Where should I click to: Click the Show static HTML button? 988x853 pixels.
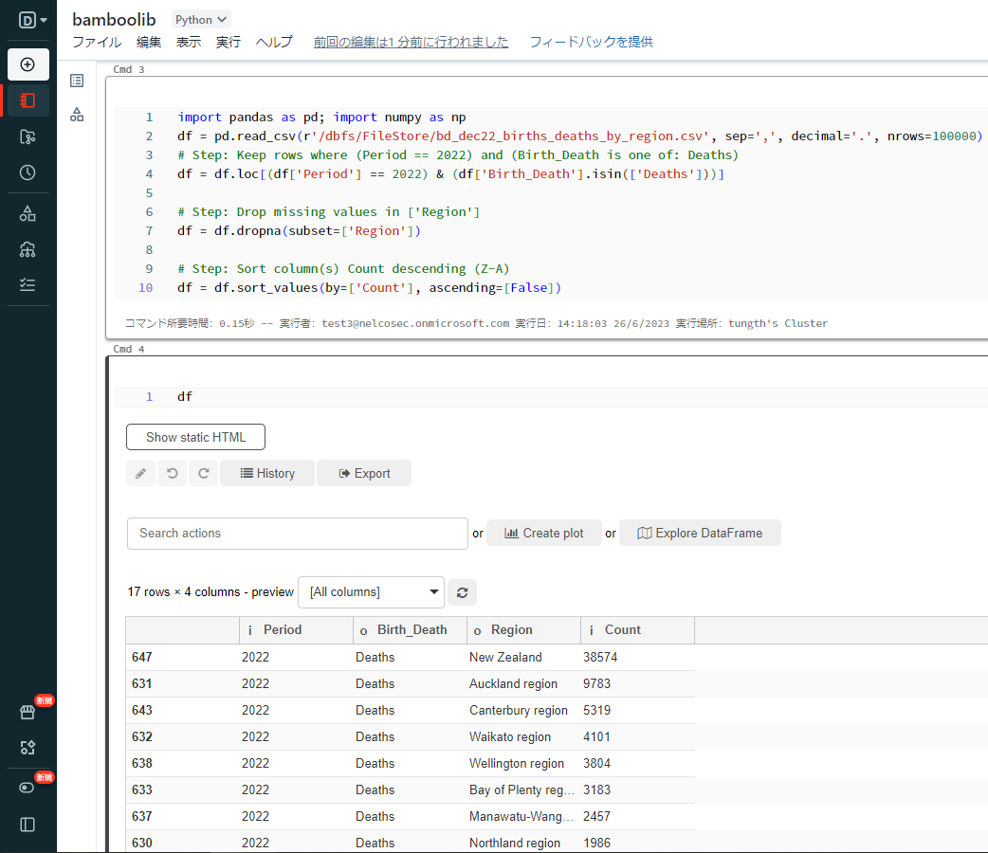point(195,437)
